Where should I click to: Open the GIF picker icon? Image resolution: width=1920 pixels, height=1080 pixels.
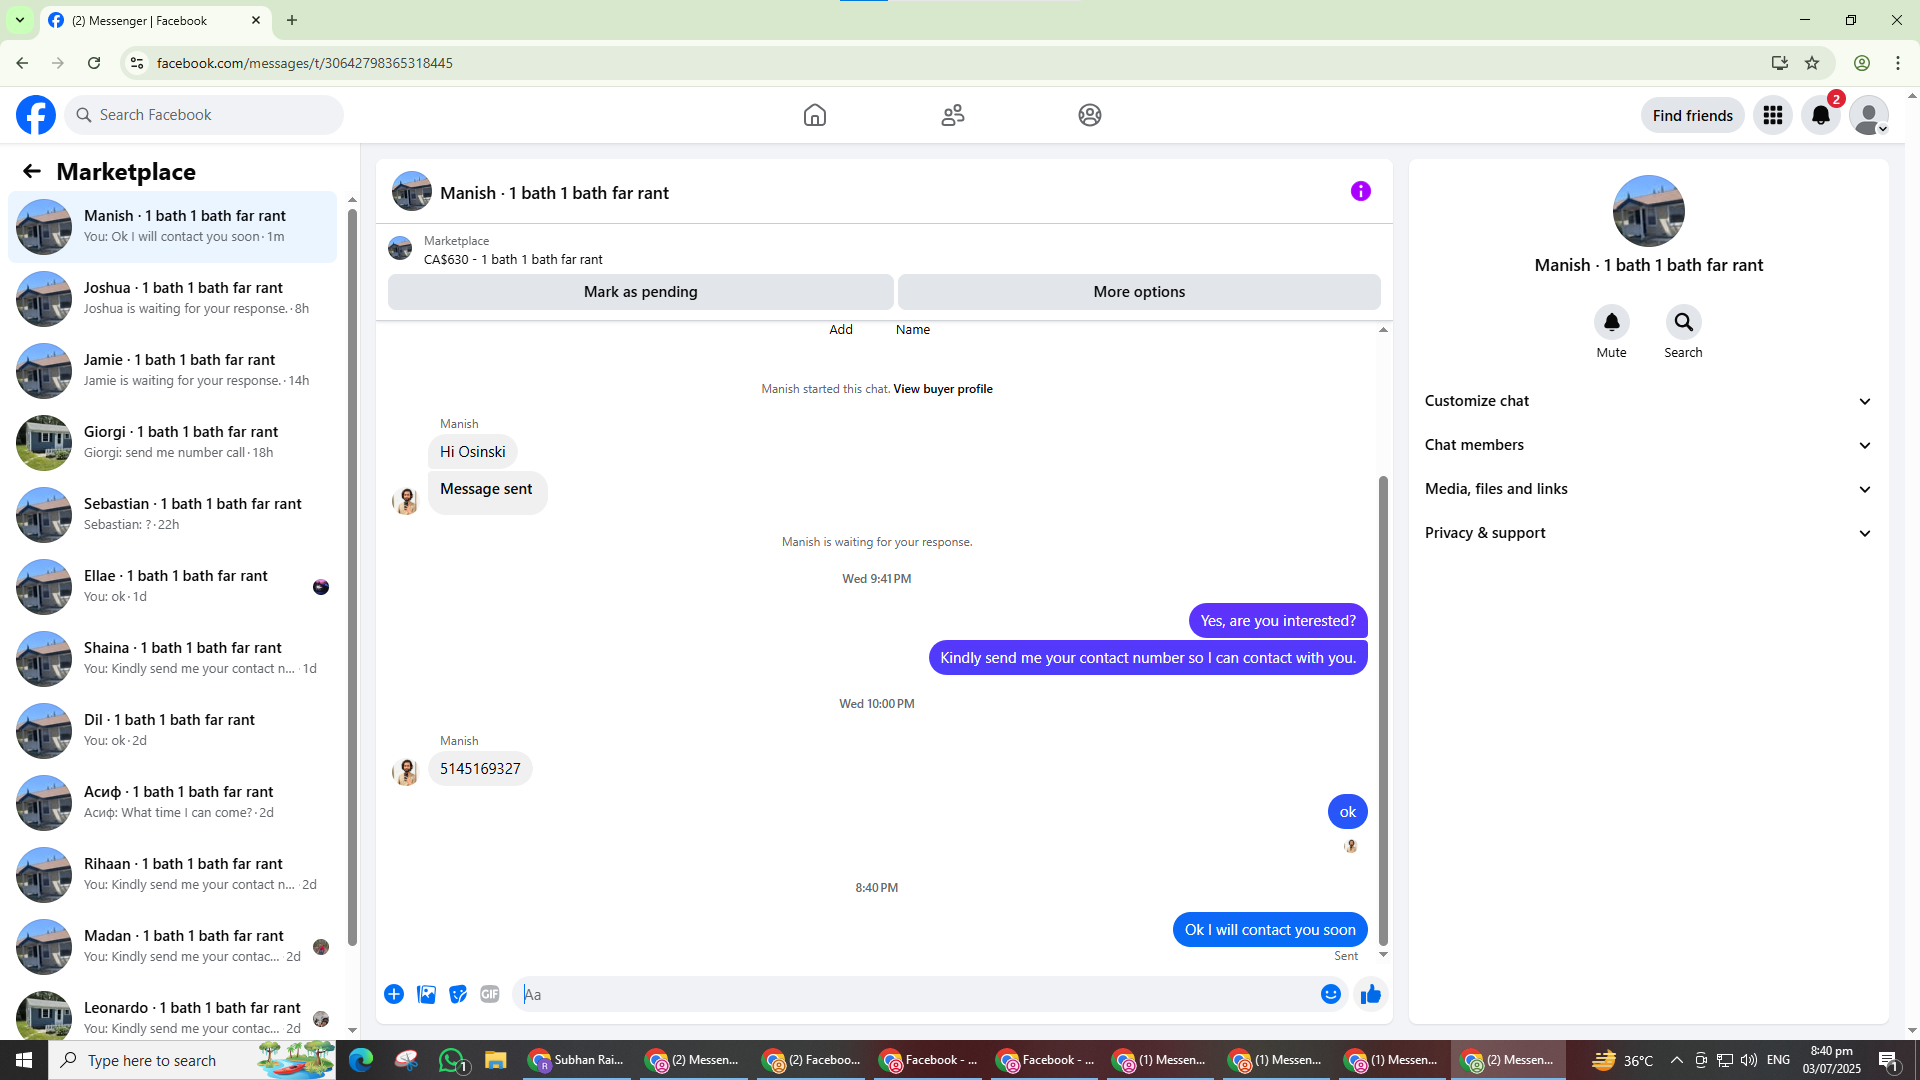[489, 994]
